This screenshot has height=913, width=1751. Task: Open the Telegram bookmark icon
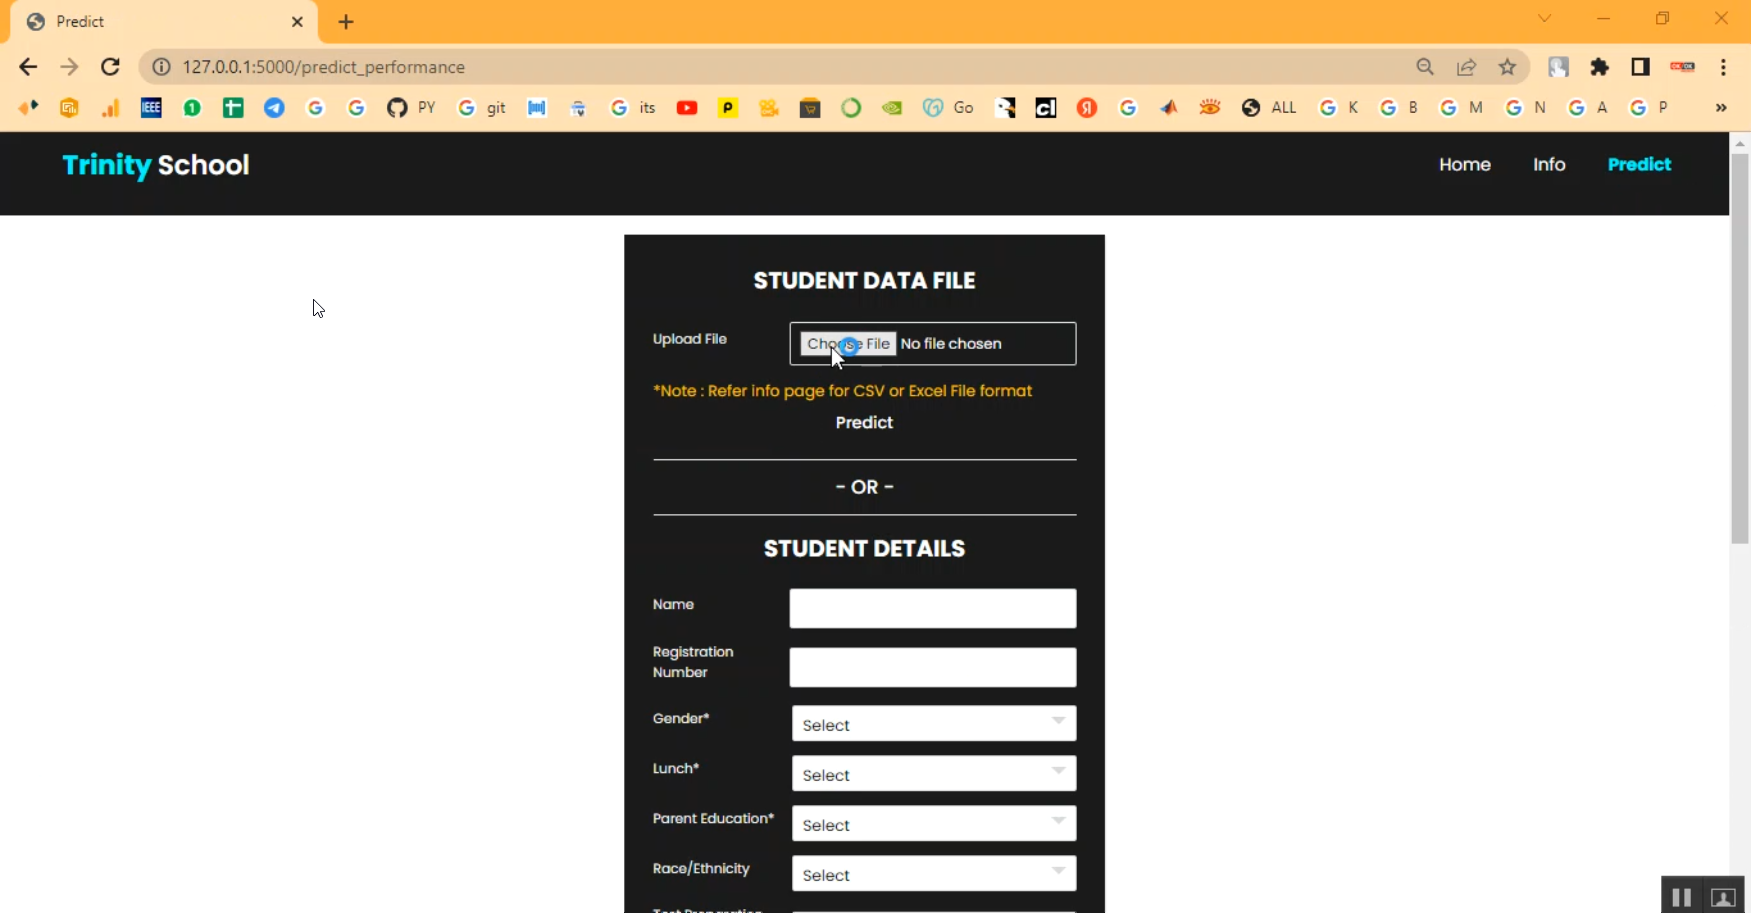[274, 108]
